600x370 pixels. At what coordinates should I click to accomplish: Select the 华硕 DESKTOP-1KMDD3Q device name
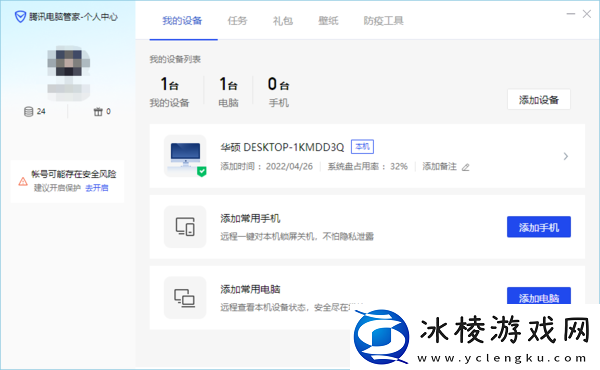coord(282,147)
